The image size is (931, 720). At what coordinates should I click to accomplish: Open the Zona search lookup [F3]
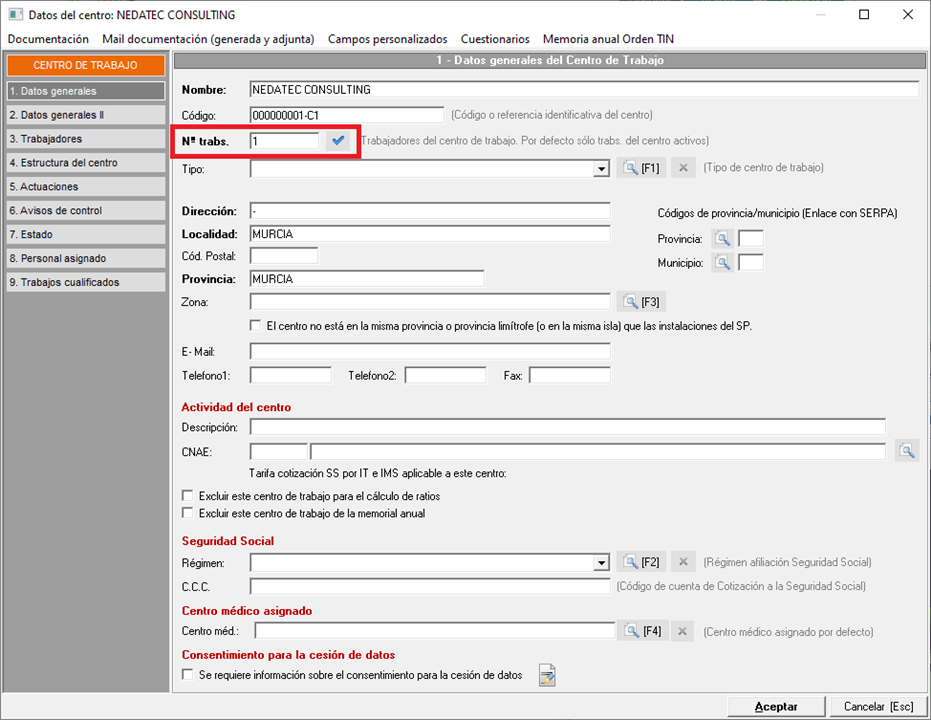click(x=641, y=301)
